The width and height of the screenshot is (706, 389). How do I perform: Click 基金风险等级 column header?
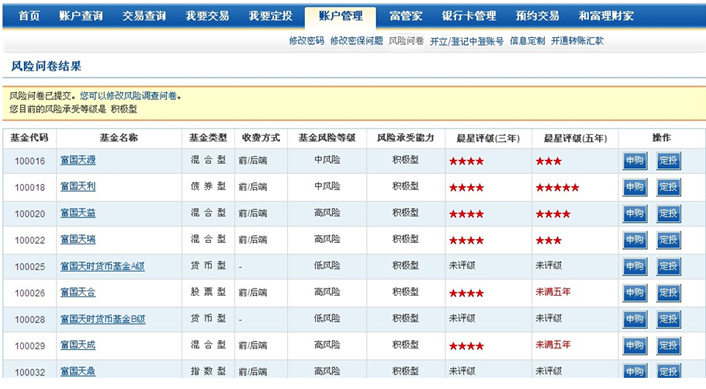(x=327, y=138)
